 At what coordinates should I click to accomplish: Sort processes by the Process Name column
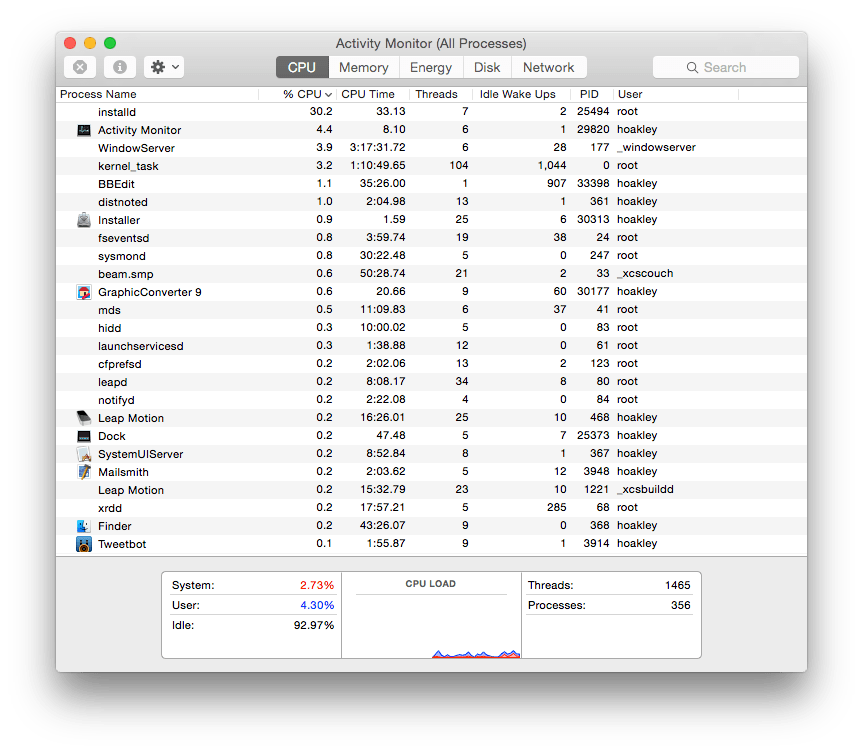pyautogui.click(x=98, y=93)
